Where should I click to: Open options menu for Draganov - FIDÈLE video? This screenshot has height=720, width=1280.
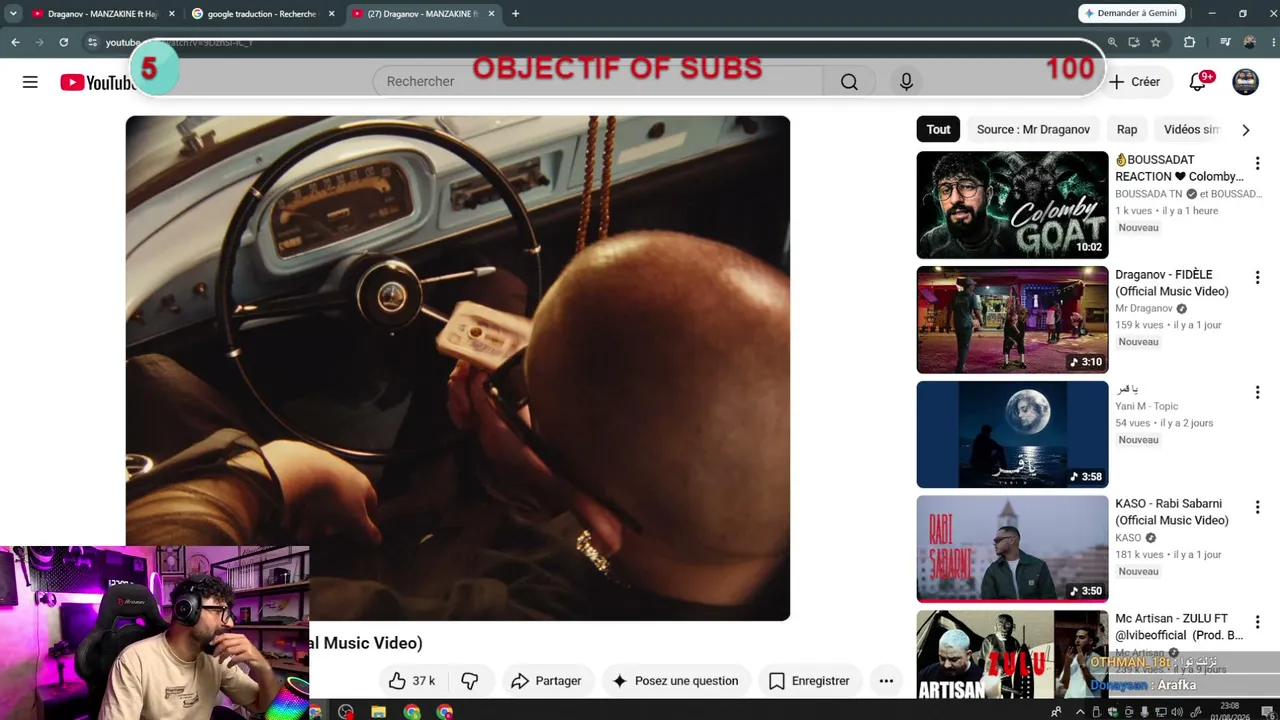[1257, 278]
